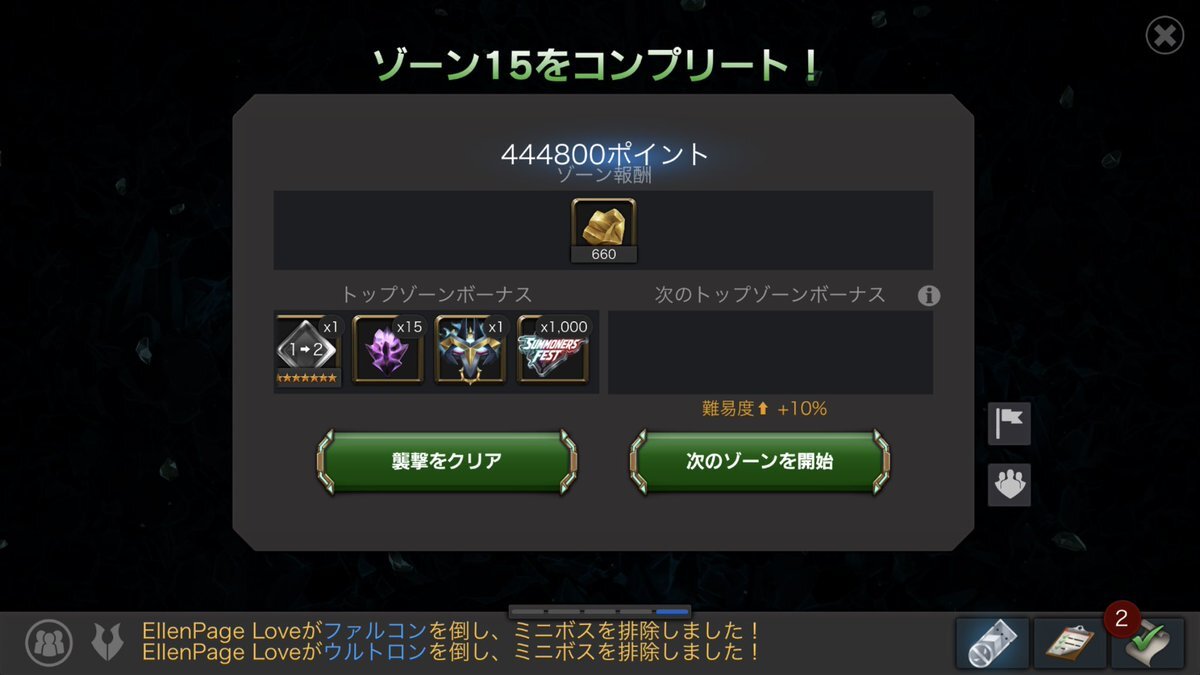Close the zone complete dialog

(1165, 37)
